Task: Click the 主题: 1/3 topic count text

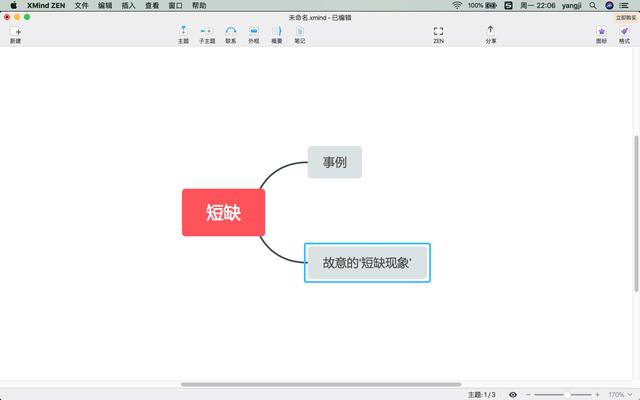Action: pyautogui.click(x=481, y=395)
